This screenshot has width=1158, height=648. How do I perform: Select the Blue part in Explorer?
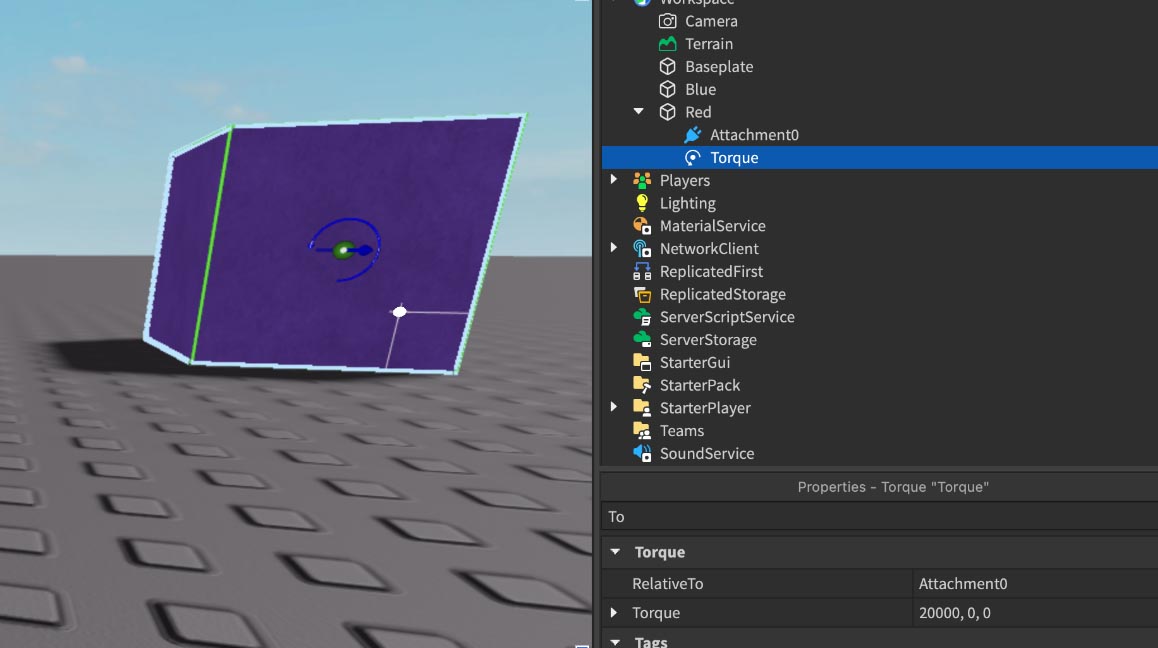pyautogui.click(x=700, y=89)
